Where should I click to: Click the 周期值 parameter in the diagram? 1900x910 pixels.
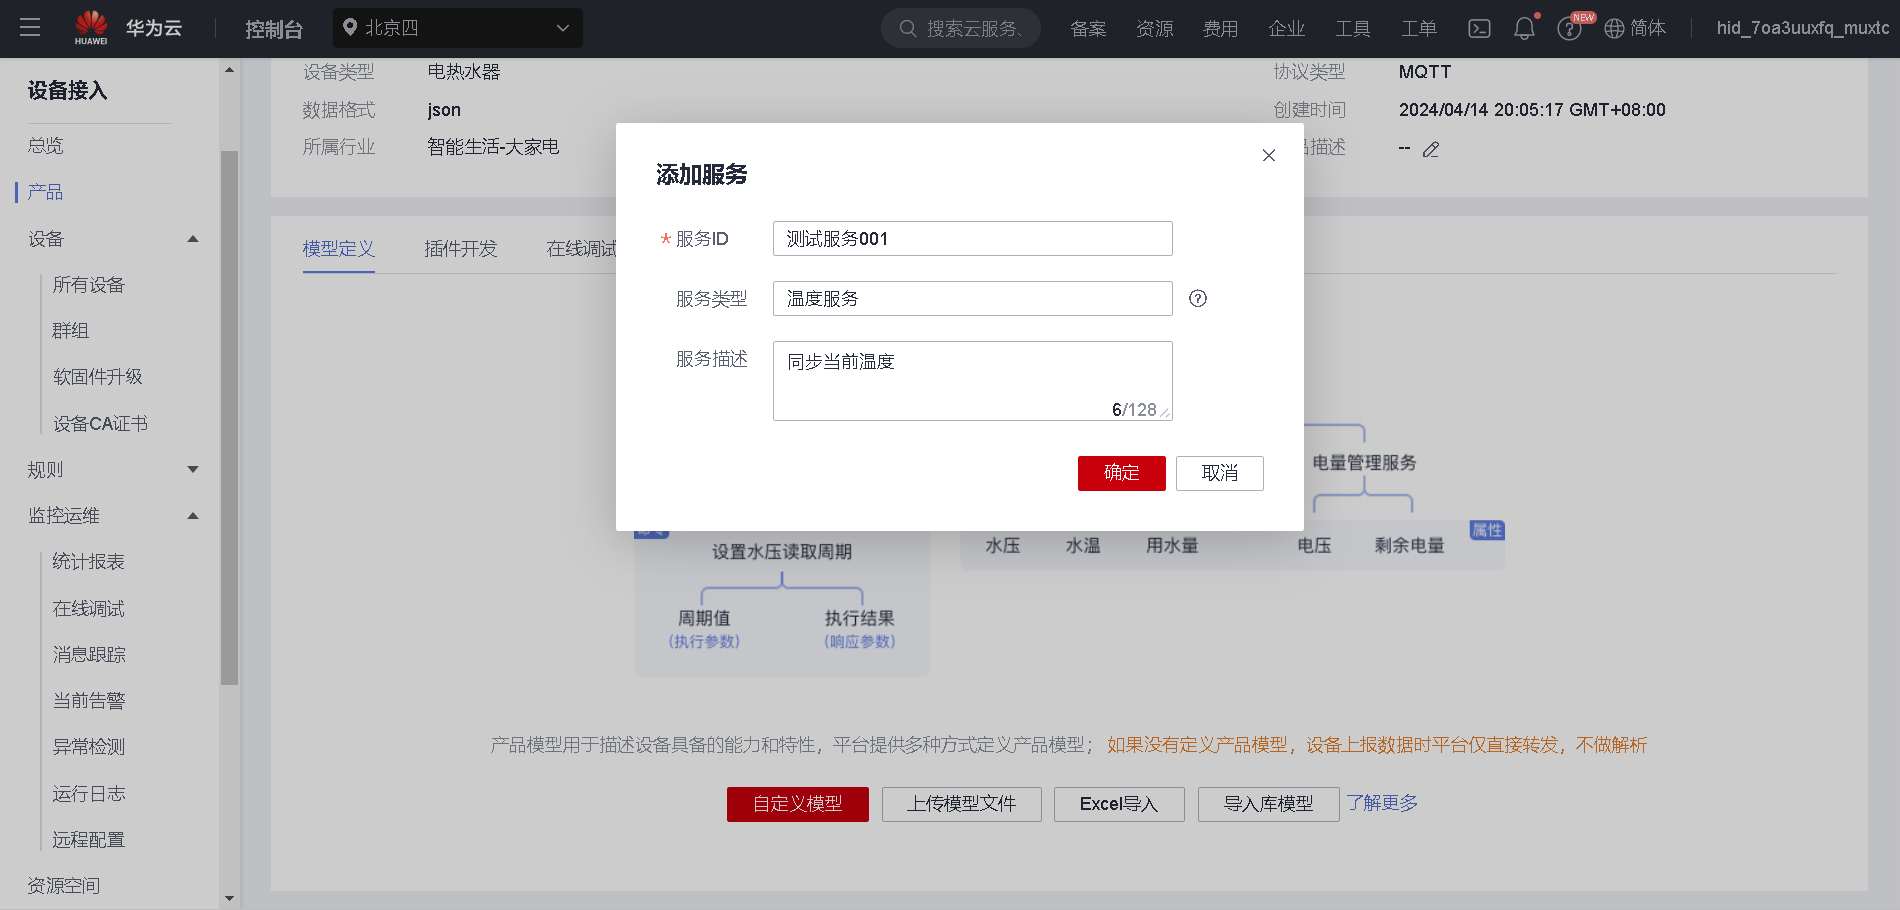click(x=704, y=618)
